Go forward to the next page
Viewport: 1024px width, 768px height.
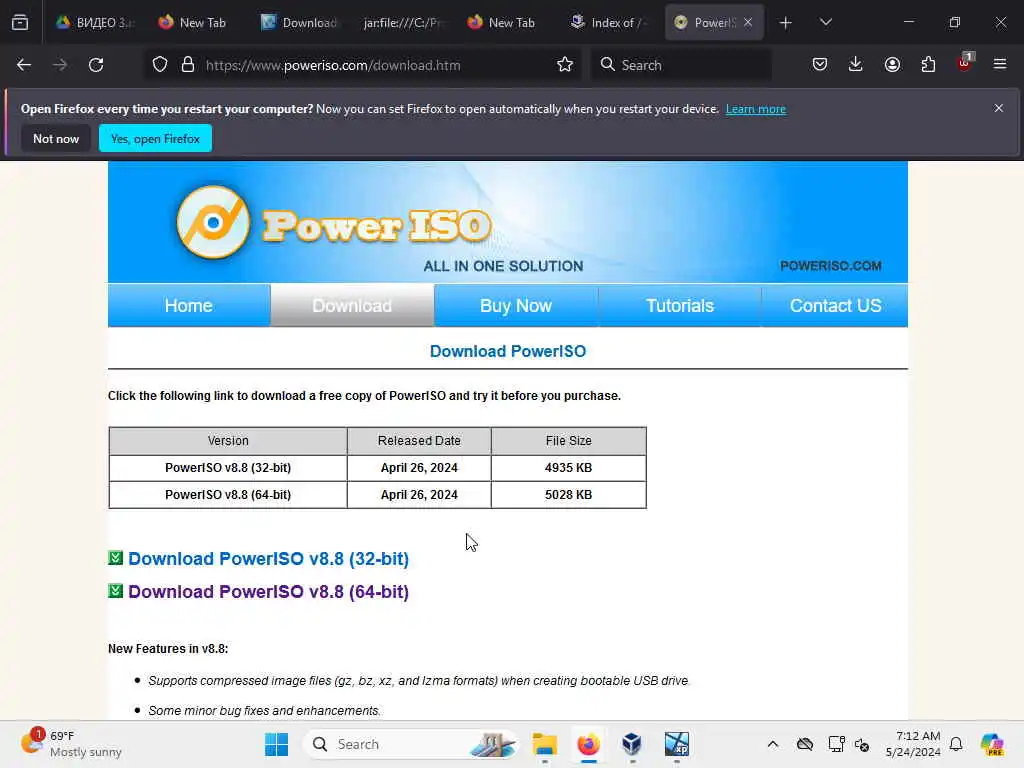point(59,65)
